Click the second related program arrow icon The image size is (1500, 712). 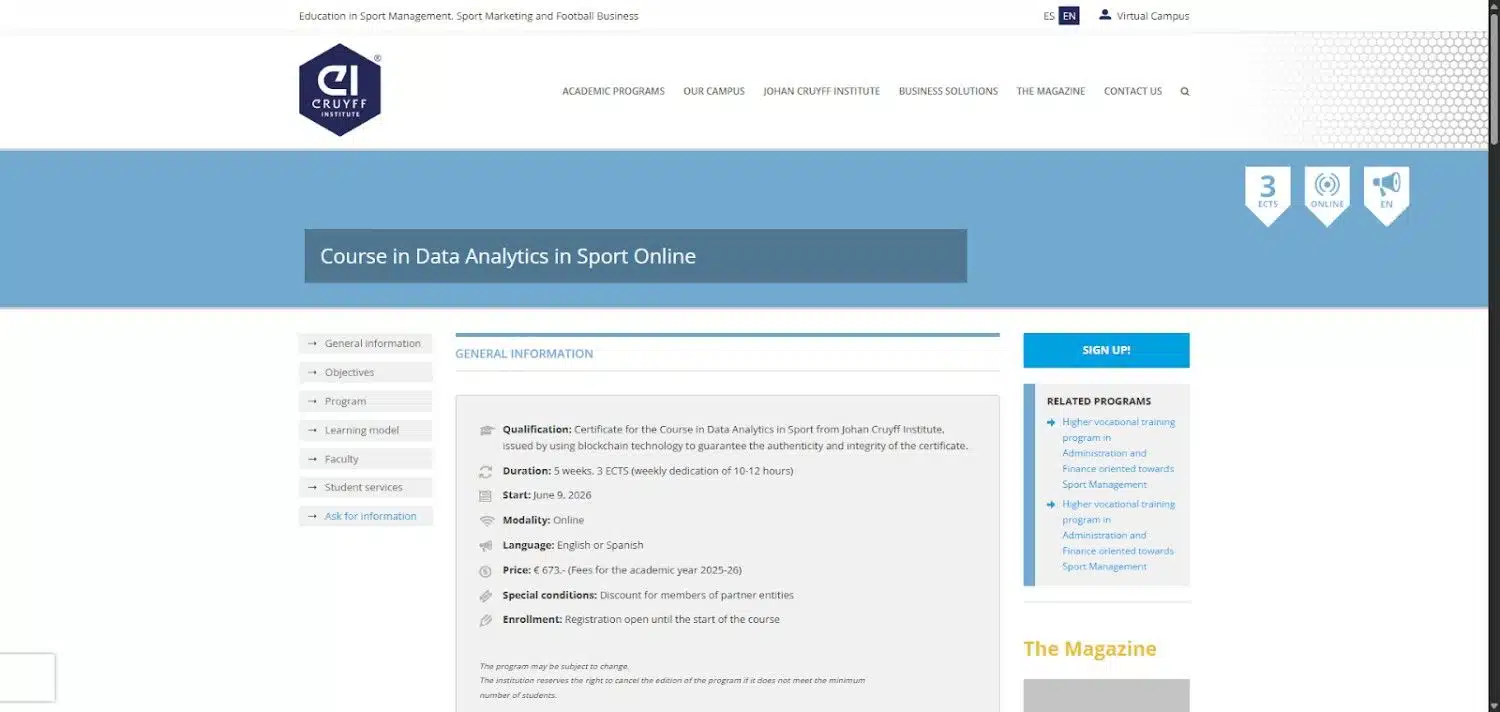[1051, 504]
